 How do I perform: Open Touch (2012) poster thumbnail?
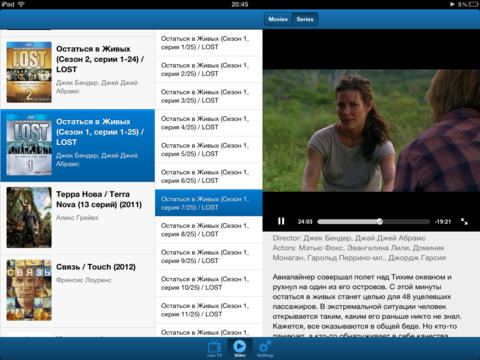point(29,290)
